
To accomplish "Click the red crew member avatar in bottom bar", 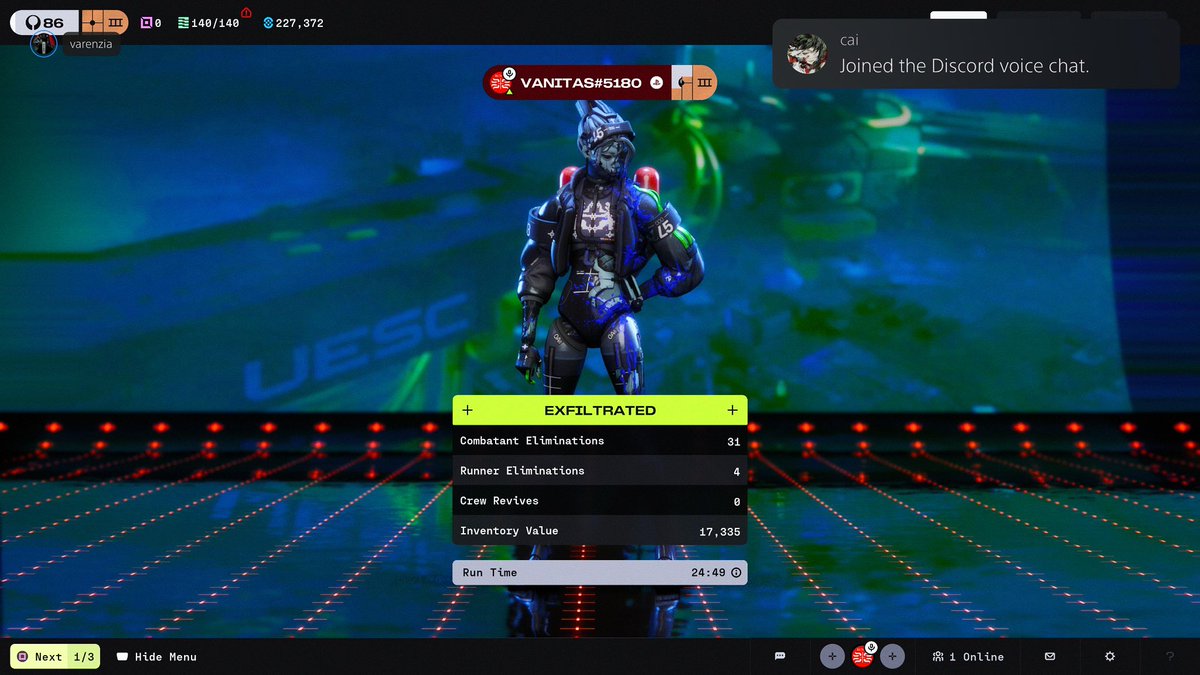I will point(862,657).
